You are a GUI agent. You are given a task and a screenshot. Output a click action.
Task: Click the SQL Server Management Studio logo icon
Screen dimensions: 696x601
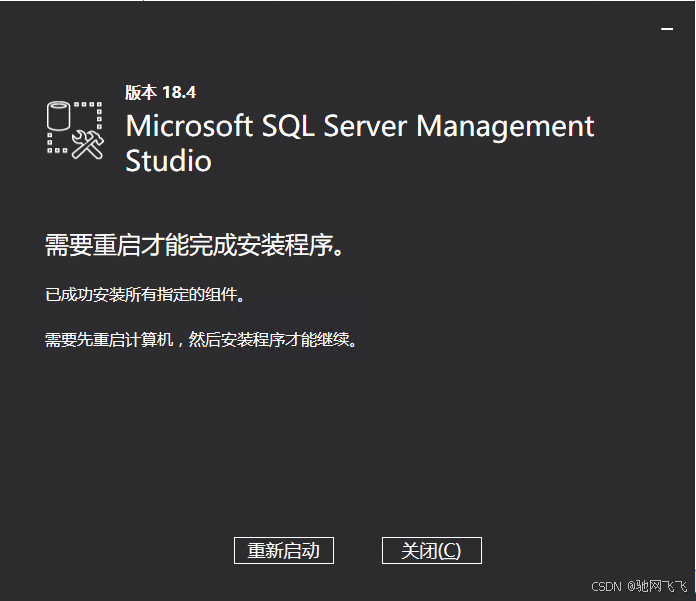[x=75, y=130]
